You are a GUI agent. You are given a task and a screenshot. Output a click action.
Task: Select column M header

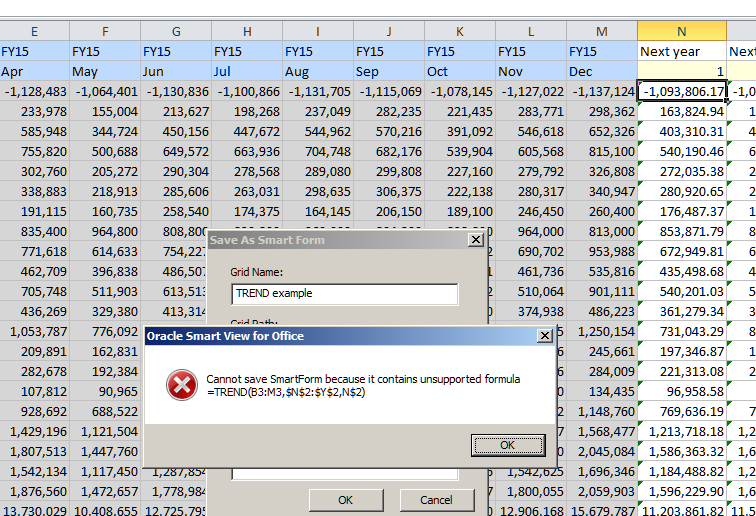point(602,31)
